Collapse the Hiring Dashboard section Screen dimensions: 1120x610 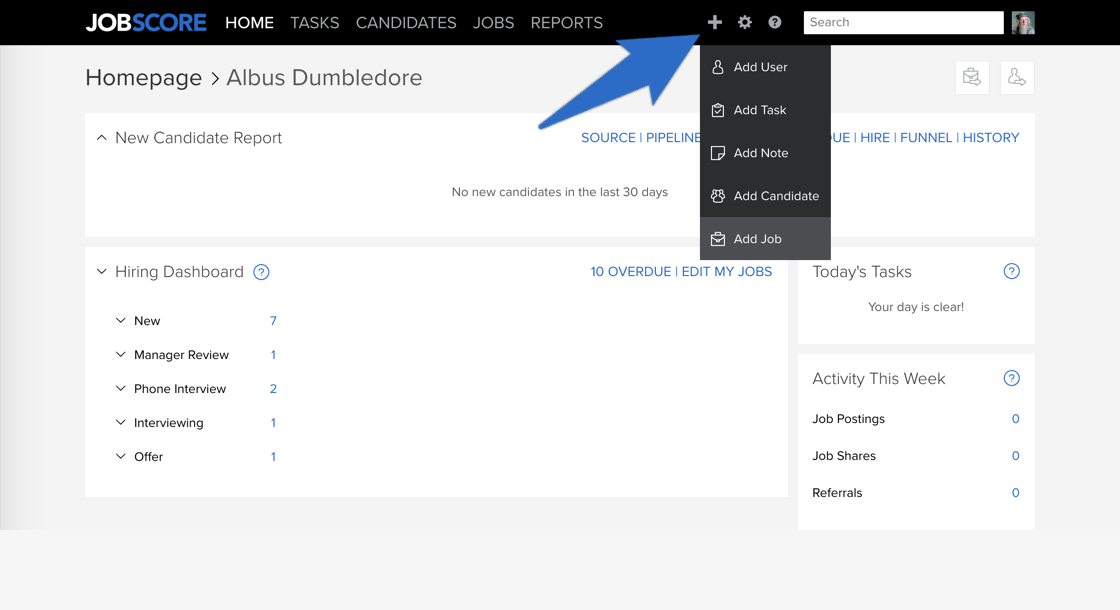coord(101,271)
